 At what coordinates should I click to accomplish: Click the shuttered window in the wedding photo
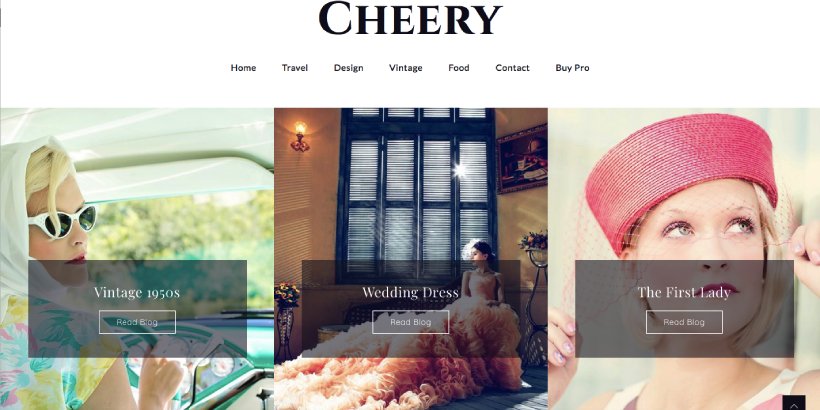[417, 192]
